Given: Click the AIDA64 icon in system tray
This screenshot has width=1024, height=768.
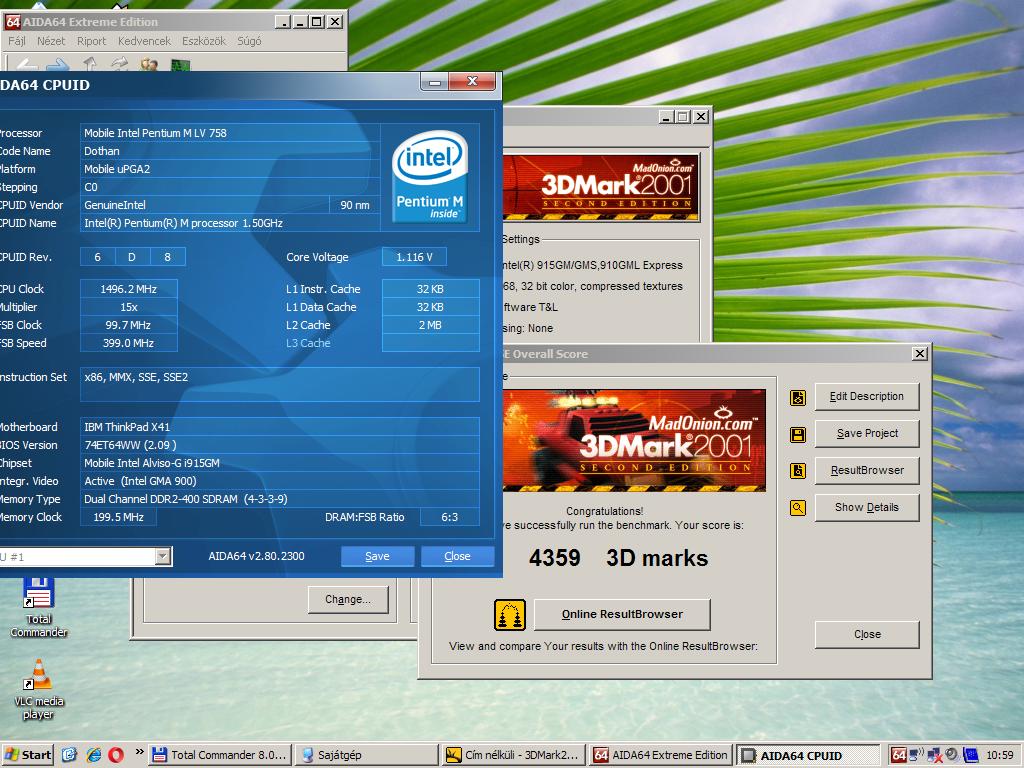Looking at the screenshot, I should (x=899, y=755).
